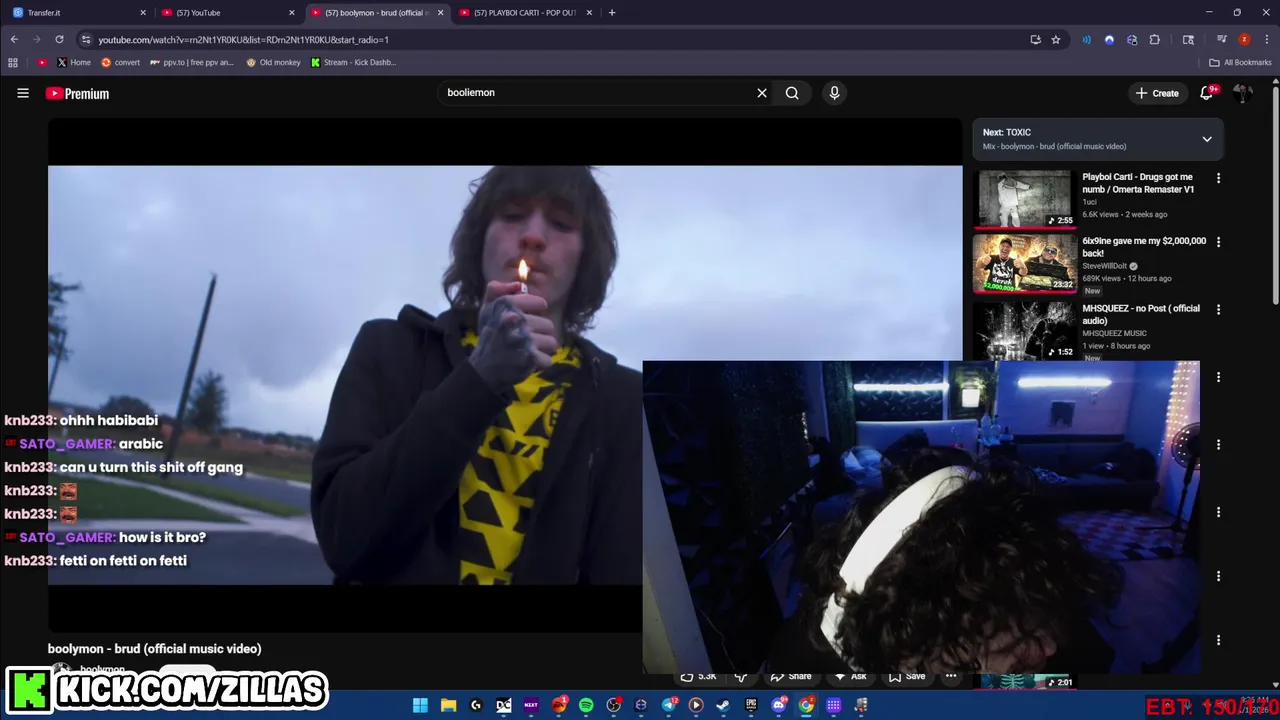Open Playboi Carti 'Drugs got me numb' thumbnail

coord(1025,199)
